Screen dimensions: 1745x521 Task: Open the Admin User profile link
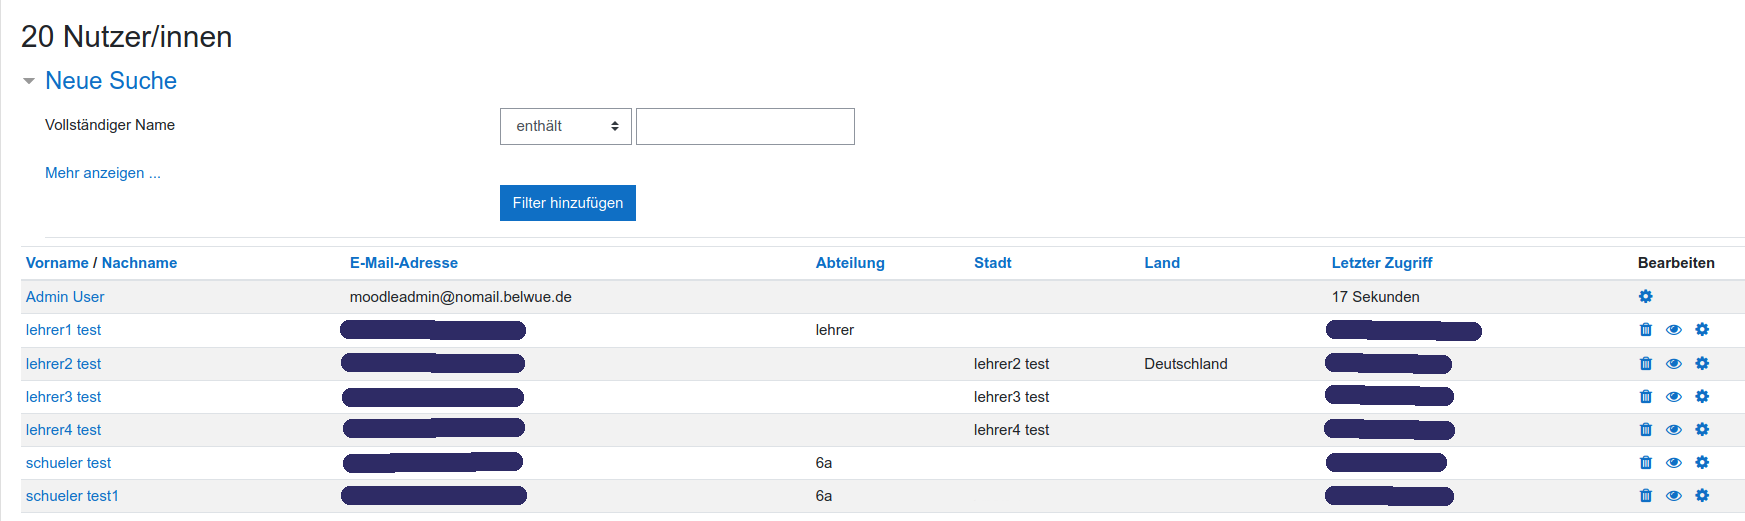pos(65,297)
